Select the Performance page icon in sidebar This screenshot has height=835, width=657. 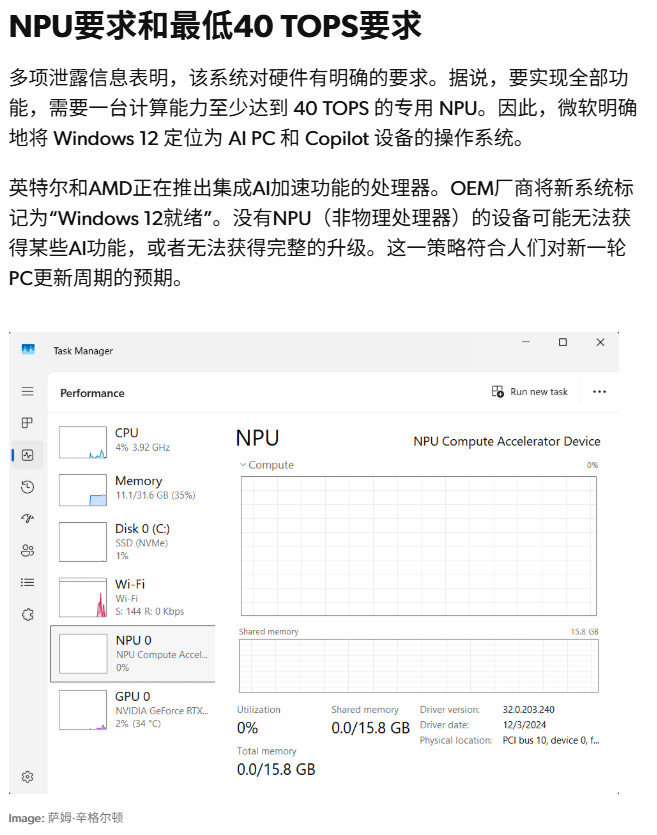tap(28, 455)
